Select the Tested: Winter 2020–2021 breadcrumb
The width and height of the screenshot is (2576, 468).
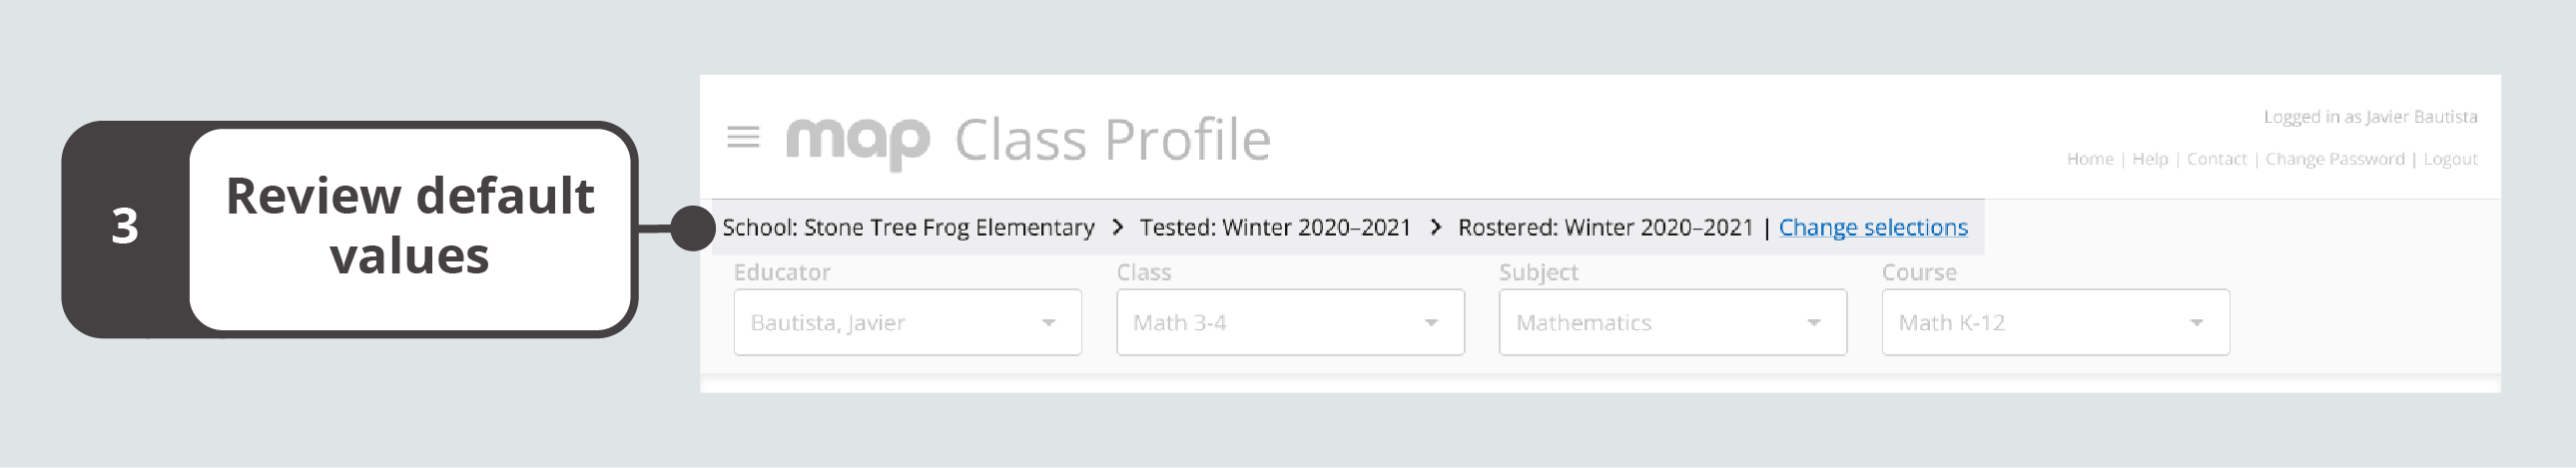pos(1275,228)
